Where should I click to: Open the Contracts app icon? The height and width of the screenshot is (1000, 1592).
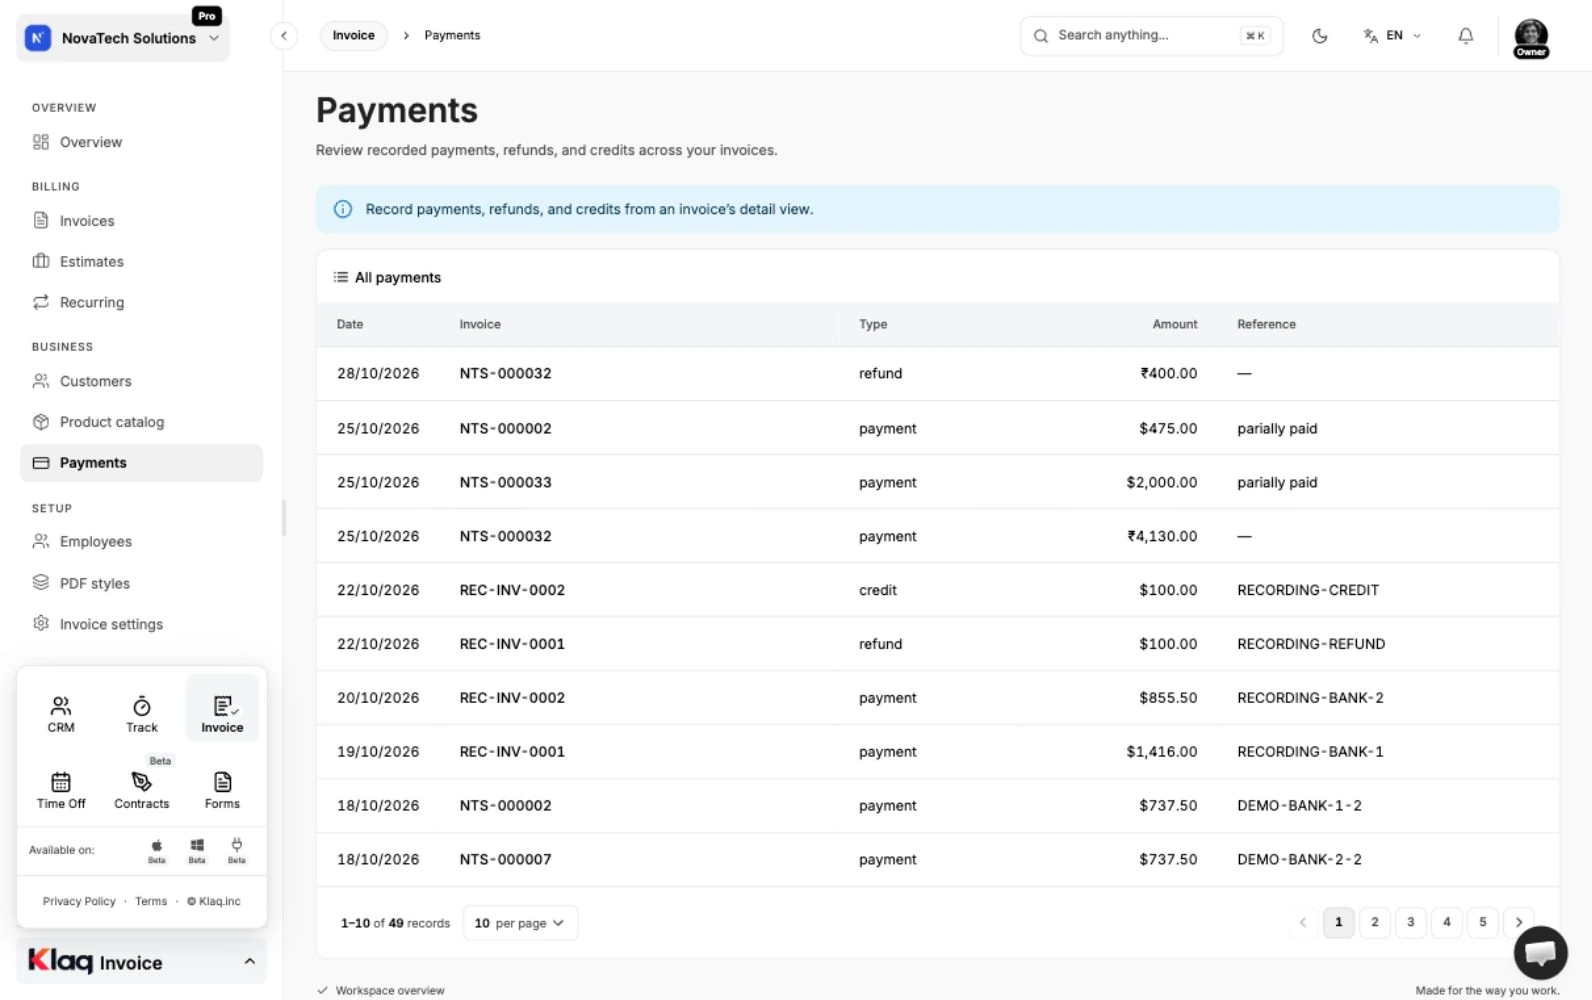[142, 789]
